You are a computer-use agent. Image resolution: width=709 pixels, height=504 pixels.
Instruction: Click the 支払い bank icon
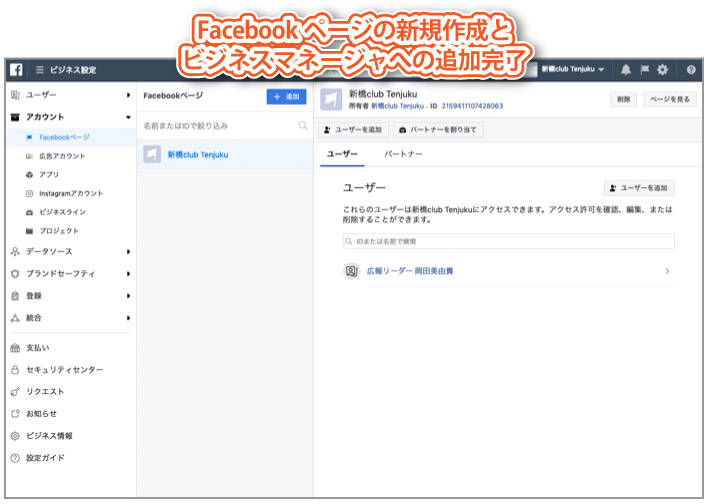click(x=15, y=348)
